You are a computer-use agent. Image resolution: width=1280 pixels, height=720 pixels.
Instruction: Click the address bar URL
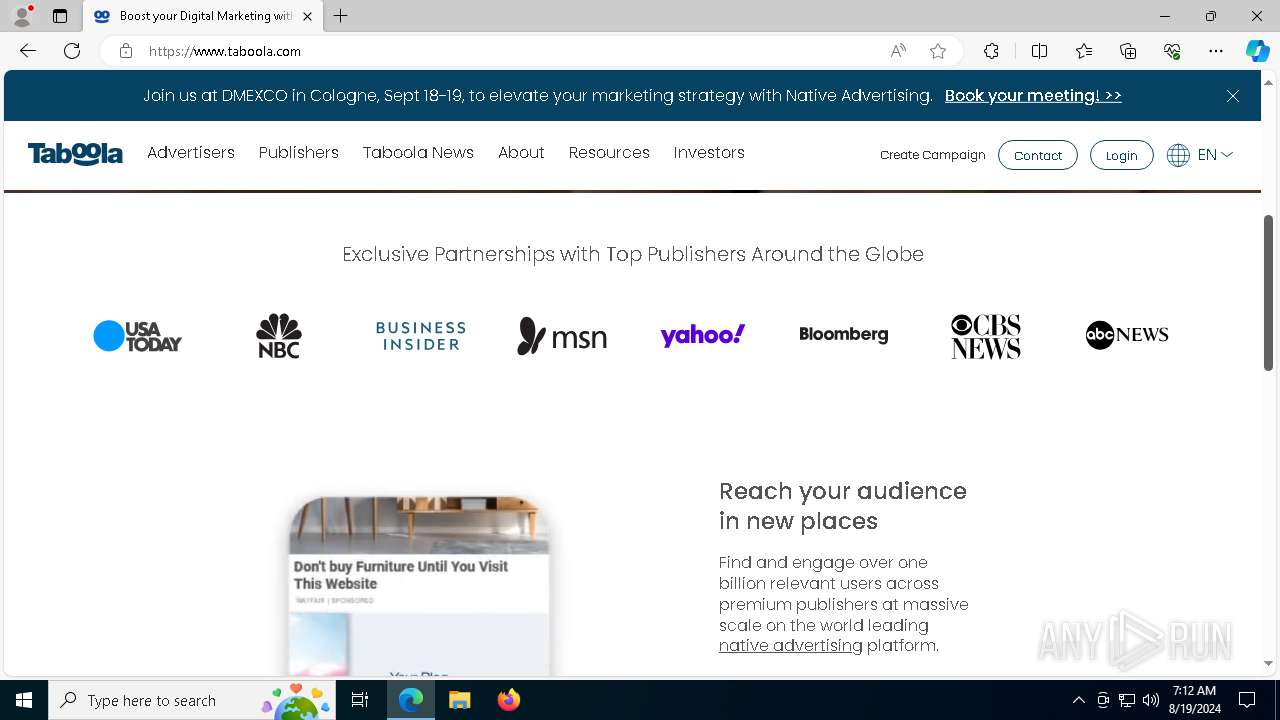click(225, 51)
